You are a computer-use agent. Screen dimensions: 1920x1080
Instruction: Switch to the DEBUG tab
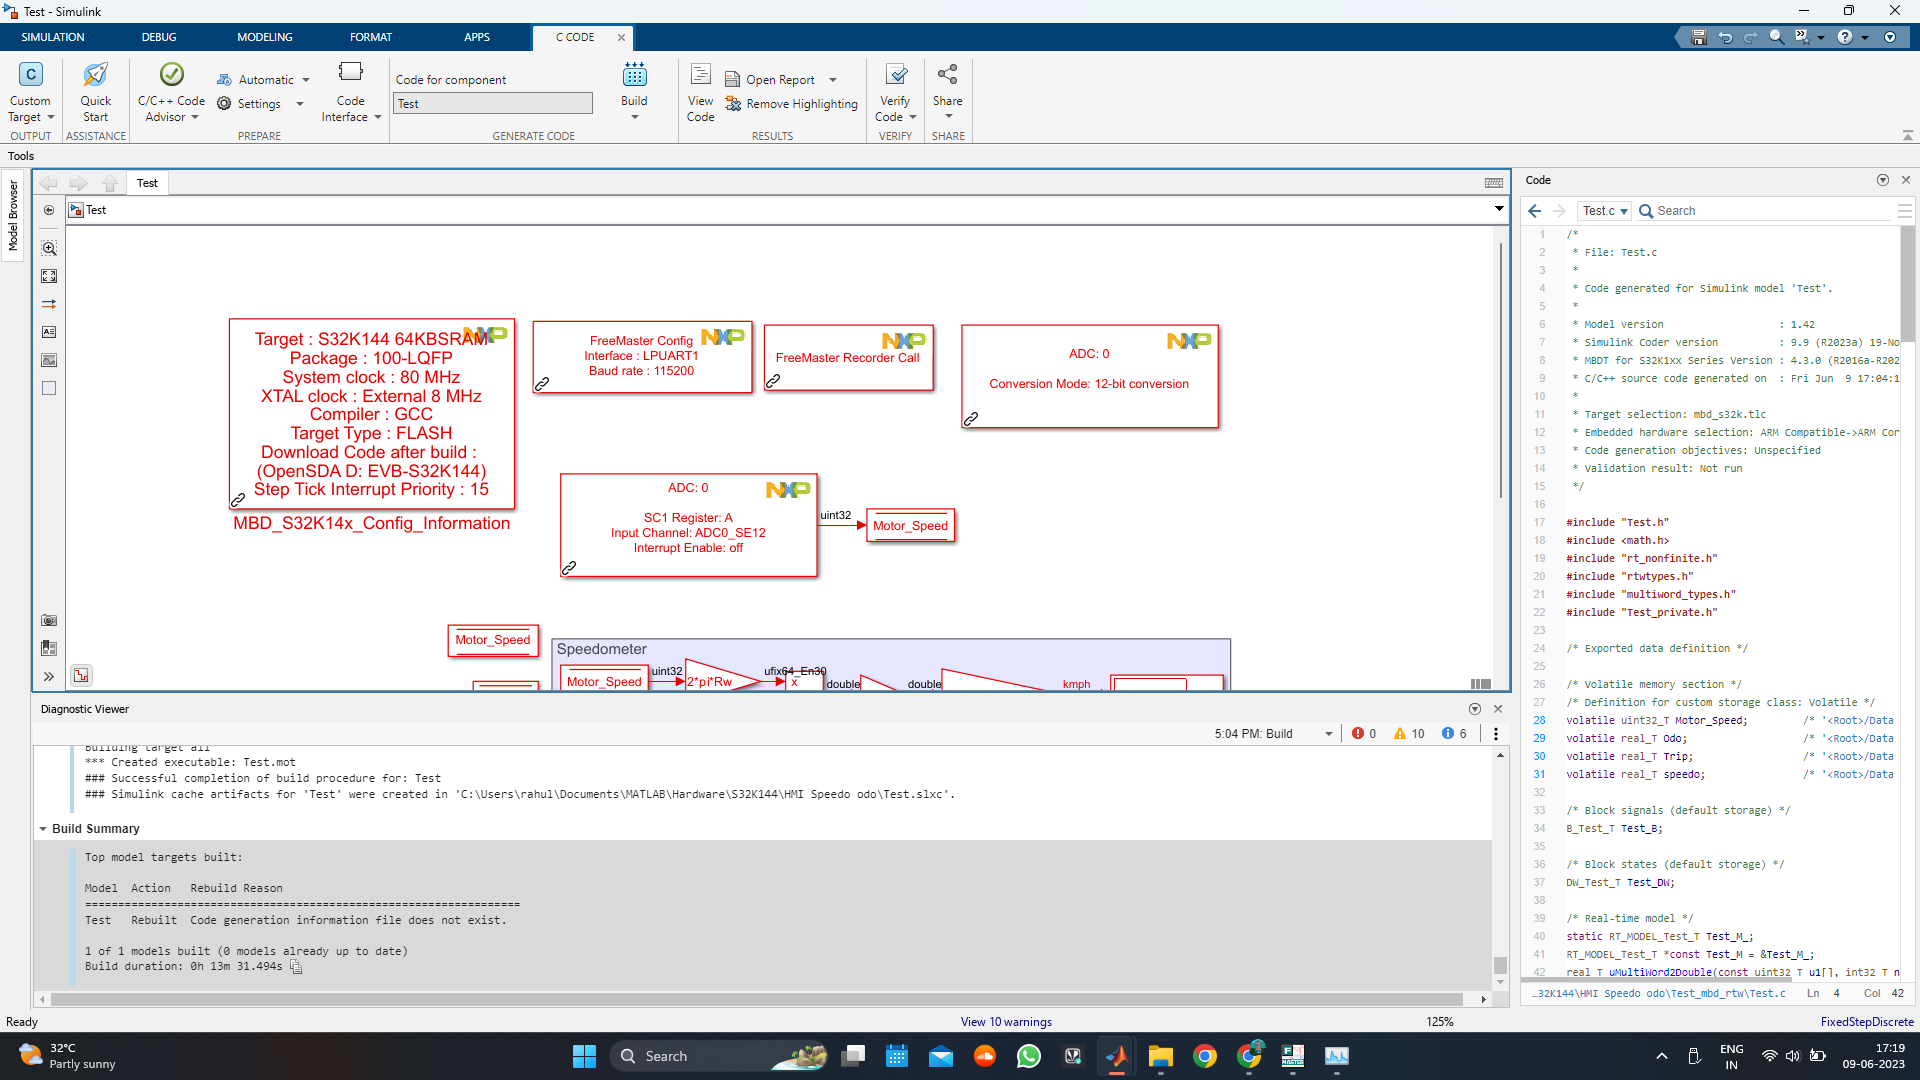(158, 37)
